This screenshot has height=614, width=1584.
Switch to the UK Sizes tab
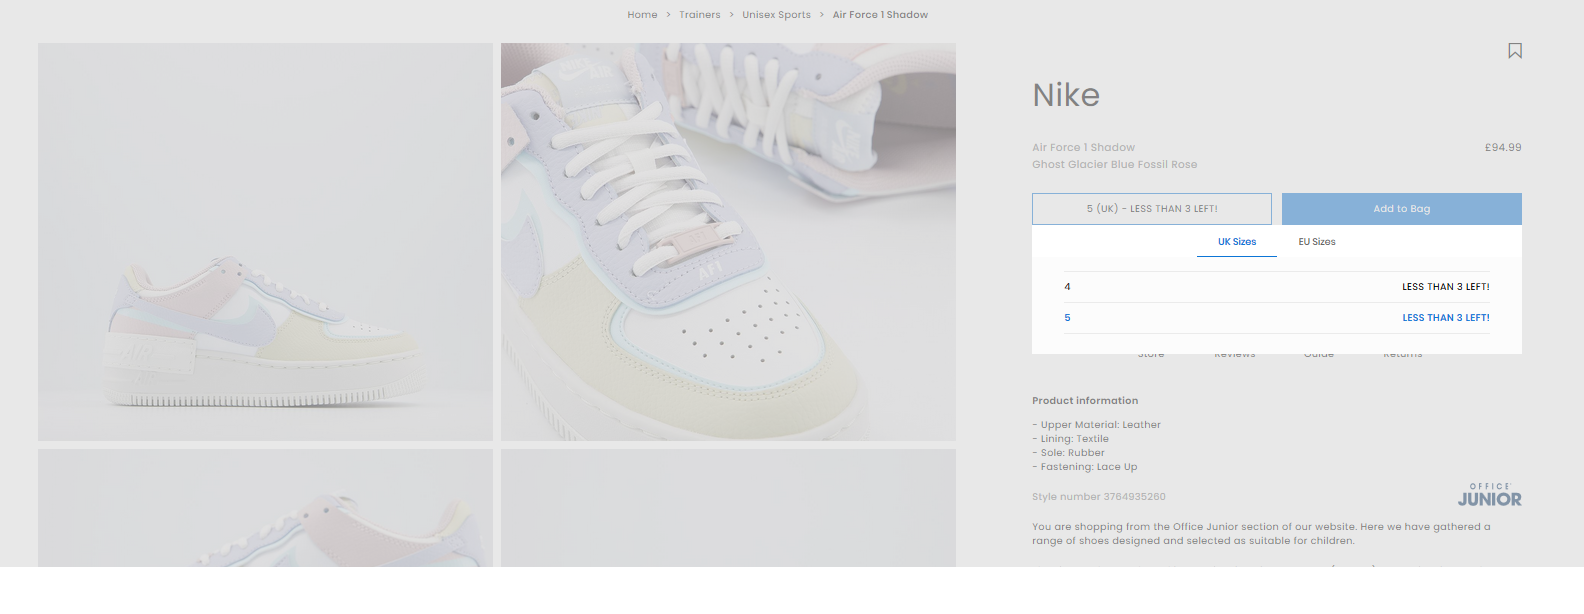1237,242
